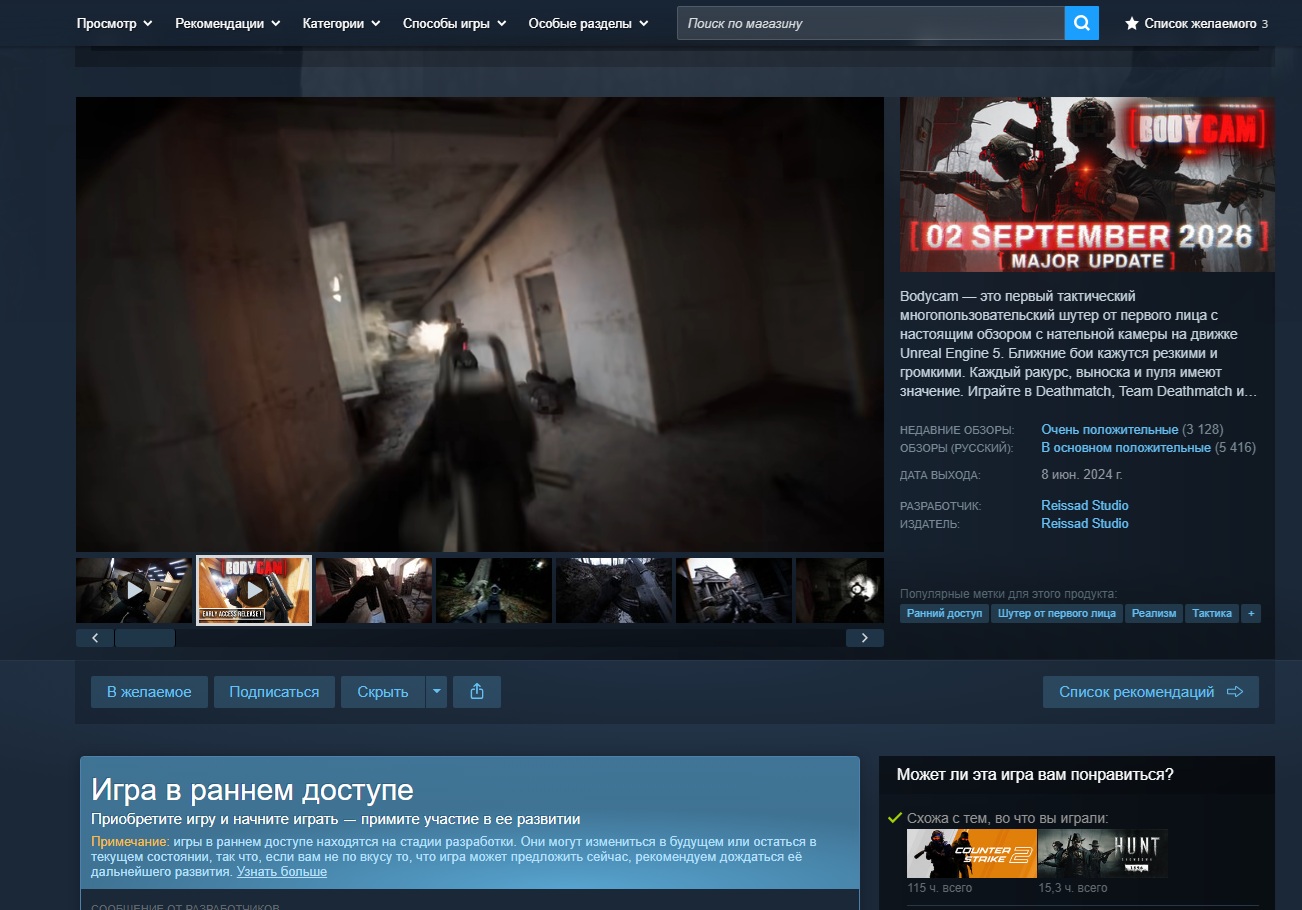The height and width of the screenshot is (910, 1302).
Task: Click the Узнать больше link
Action: pyautogui.click(x=282, y=872)
